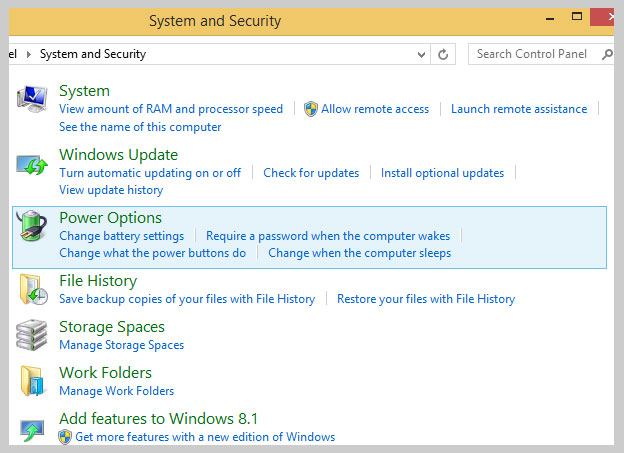Image resolution: width=624 pixels, height=453 pixels.
Task: Select System and Security breadcrumb in address bar
Action: click(x=93, y=54)
